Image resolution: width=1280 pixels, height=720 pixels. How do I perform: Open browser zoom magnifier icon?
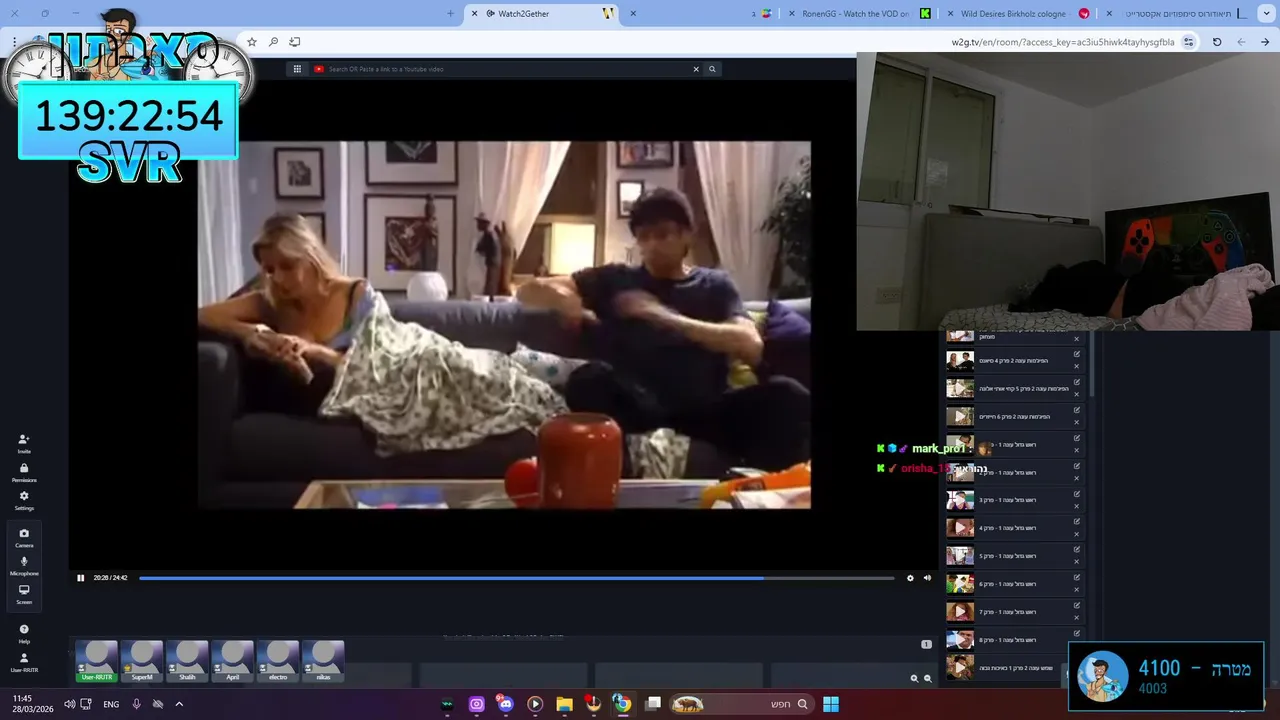pos(273,42)
